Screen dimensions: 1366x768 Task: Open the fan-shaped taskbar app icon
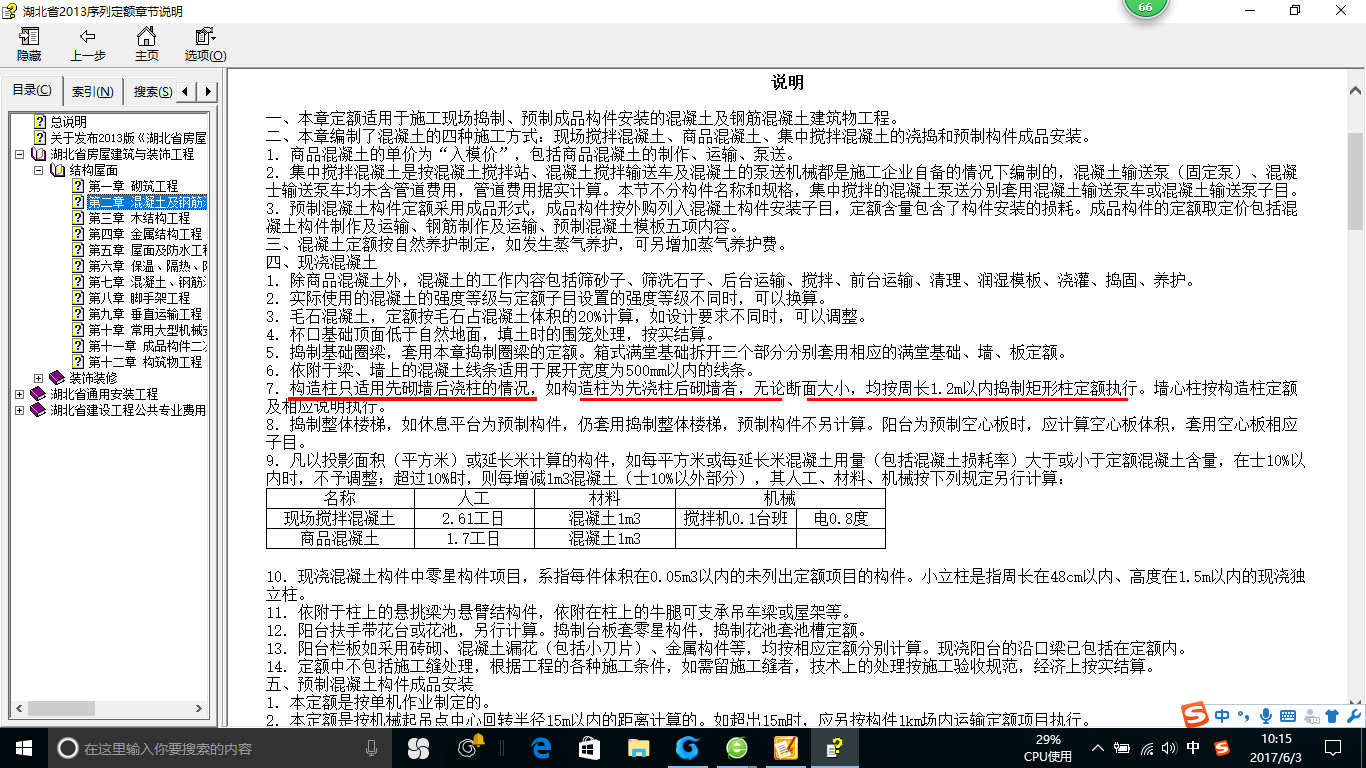tap(418, 747)
